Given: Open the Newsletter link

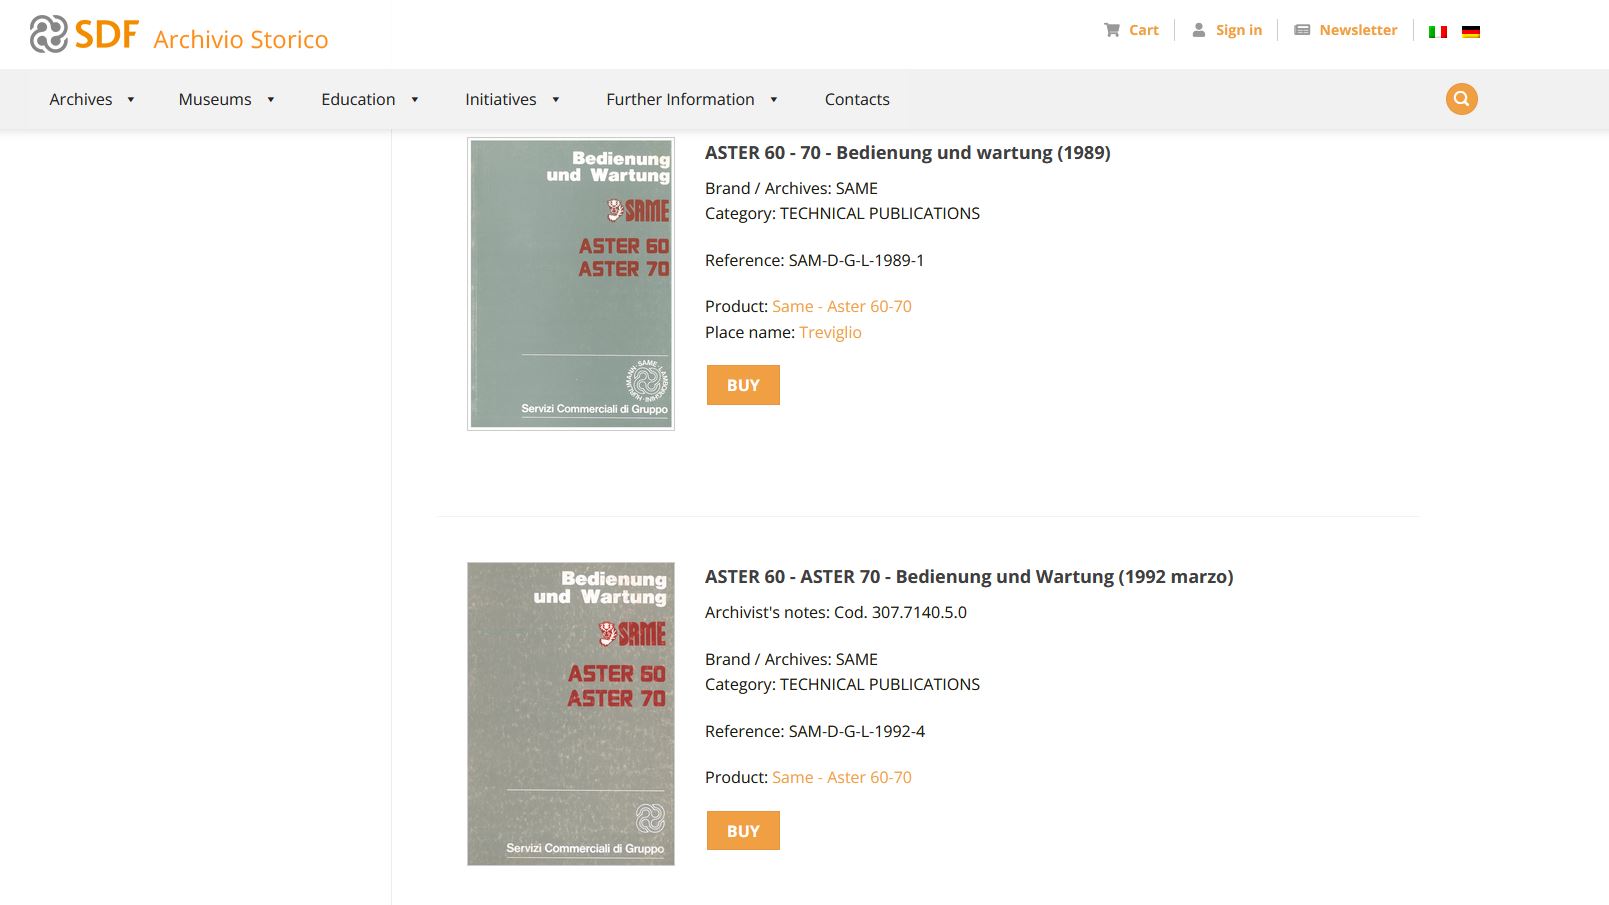Looking at the screenshot, I should (x=1345, y=30).
